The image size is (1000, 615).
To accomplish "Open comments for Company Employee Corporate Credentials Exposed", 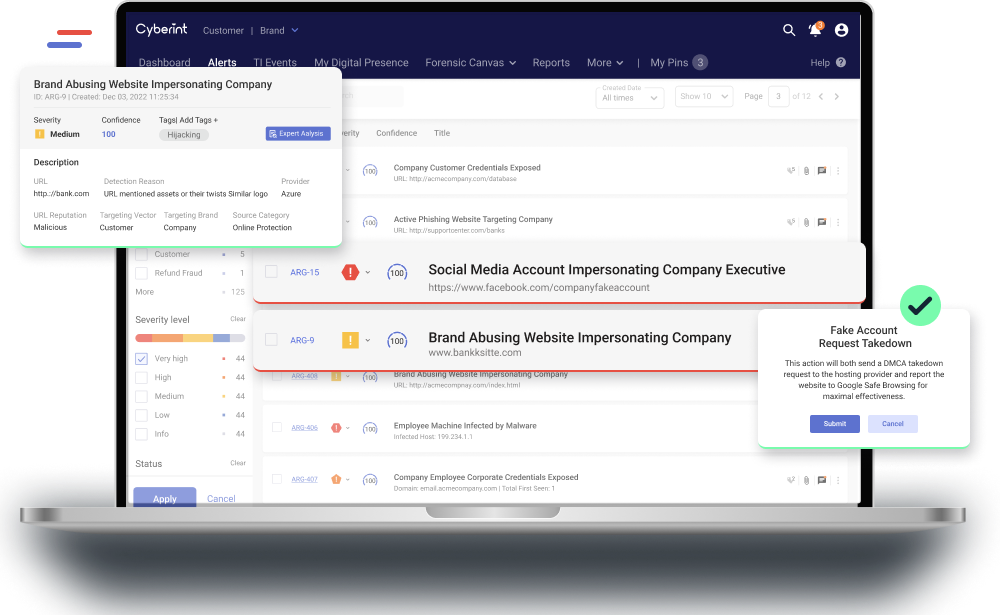I will click(x=822, y=480).
